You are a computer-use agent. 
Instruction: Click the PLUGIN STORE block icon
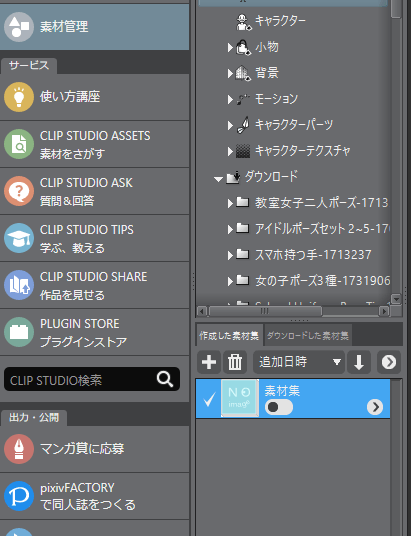tap(19, 332)
